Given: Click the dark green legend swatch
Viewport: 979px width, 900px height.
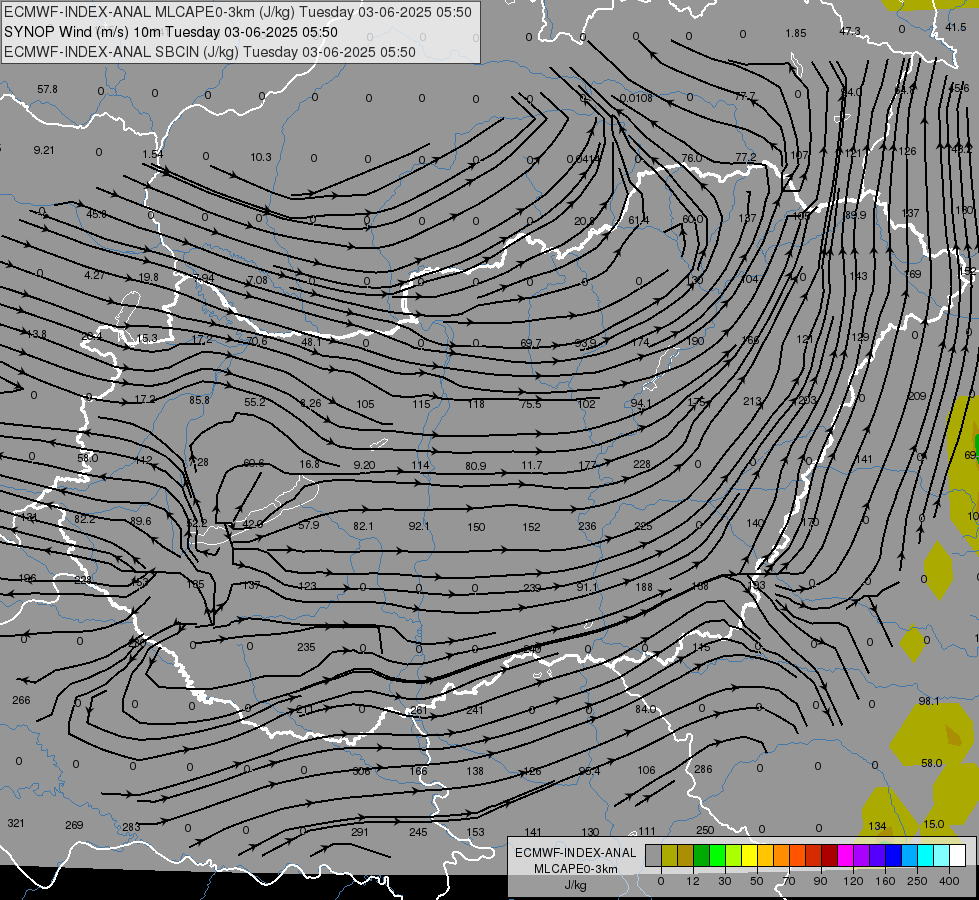Looking at the screenshot, I should [701, 856].
